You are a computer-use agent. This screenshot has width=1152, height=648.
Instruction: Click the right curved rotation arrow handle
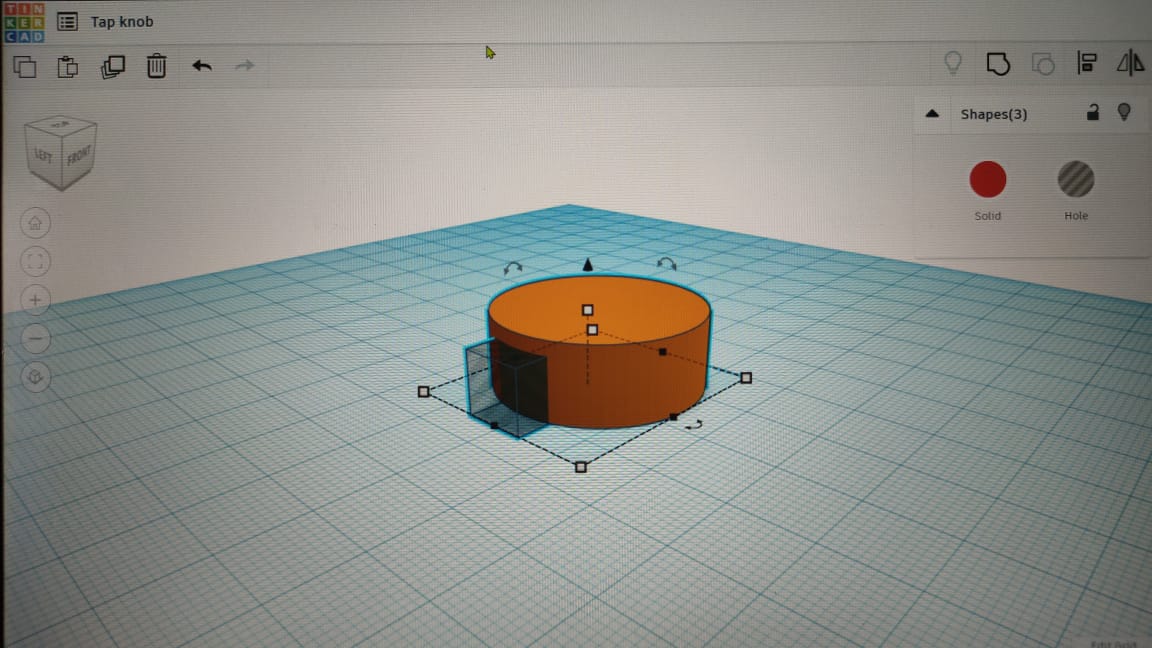[x=666, y=264]
